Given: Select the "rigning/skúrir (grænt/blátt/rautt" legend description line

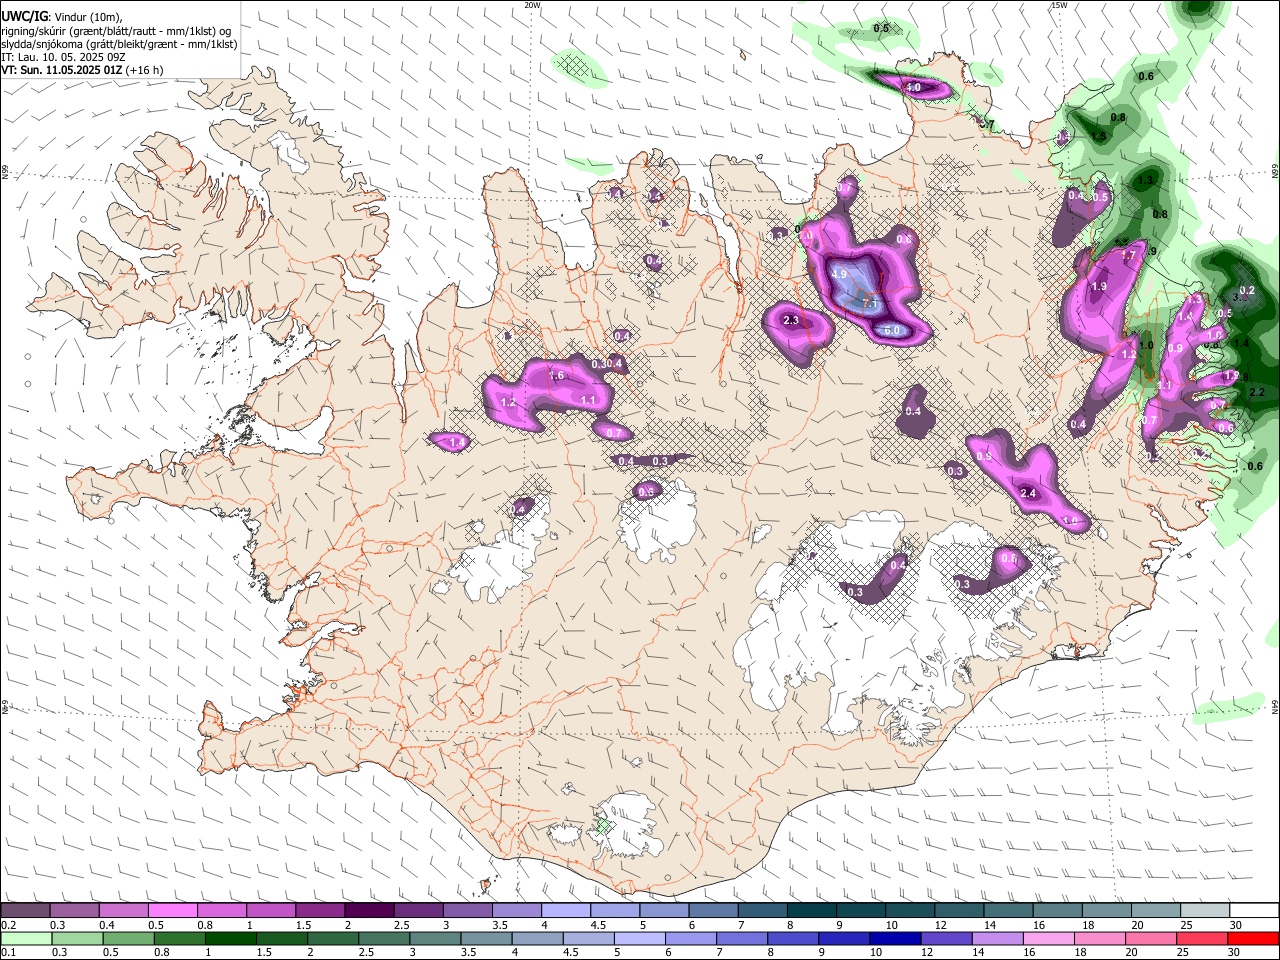Looking at the screenshot, I should coord(118,30).
